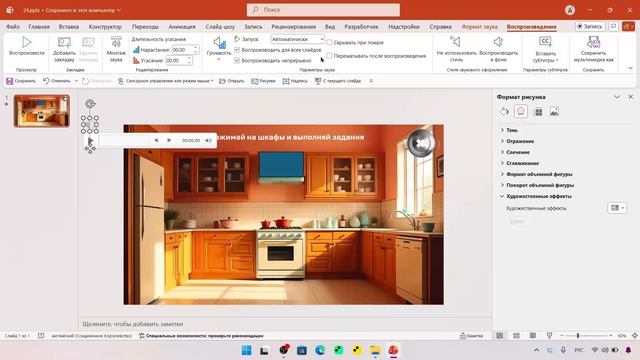Viewport: 640px width, 360px height.
Task: Open Эффекты pentagon pane icon
Action: (521, 111)
